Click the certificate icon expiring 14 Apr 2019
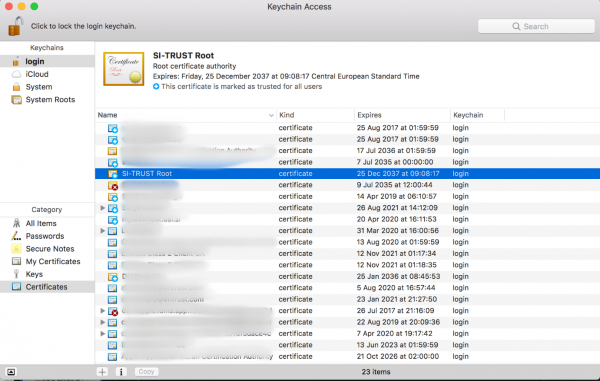600x381 pixels. [112, 197]
